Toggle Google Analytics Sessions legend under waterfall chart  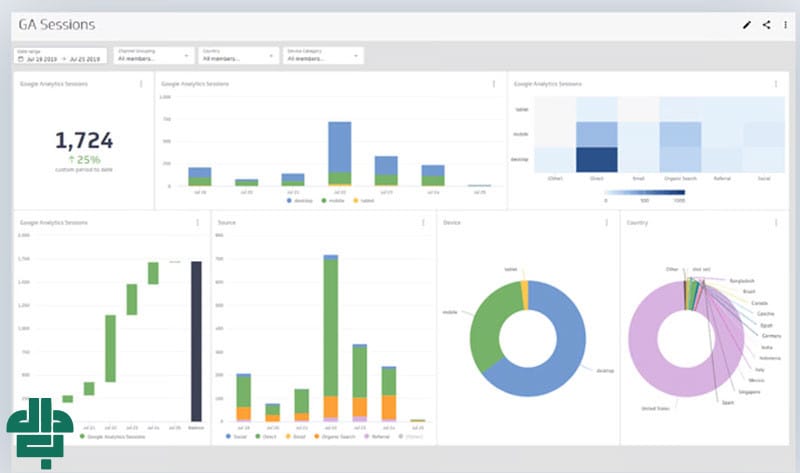coord(112,437)
